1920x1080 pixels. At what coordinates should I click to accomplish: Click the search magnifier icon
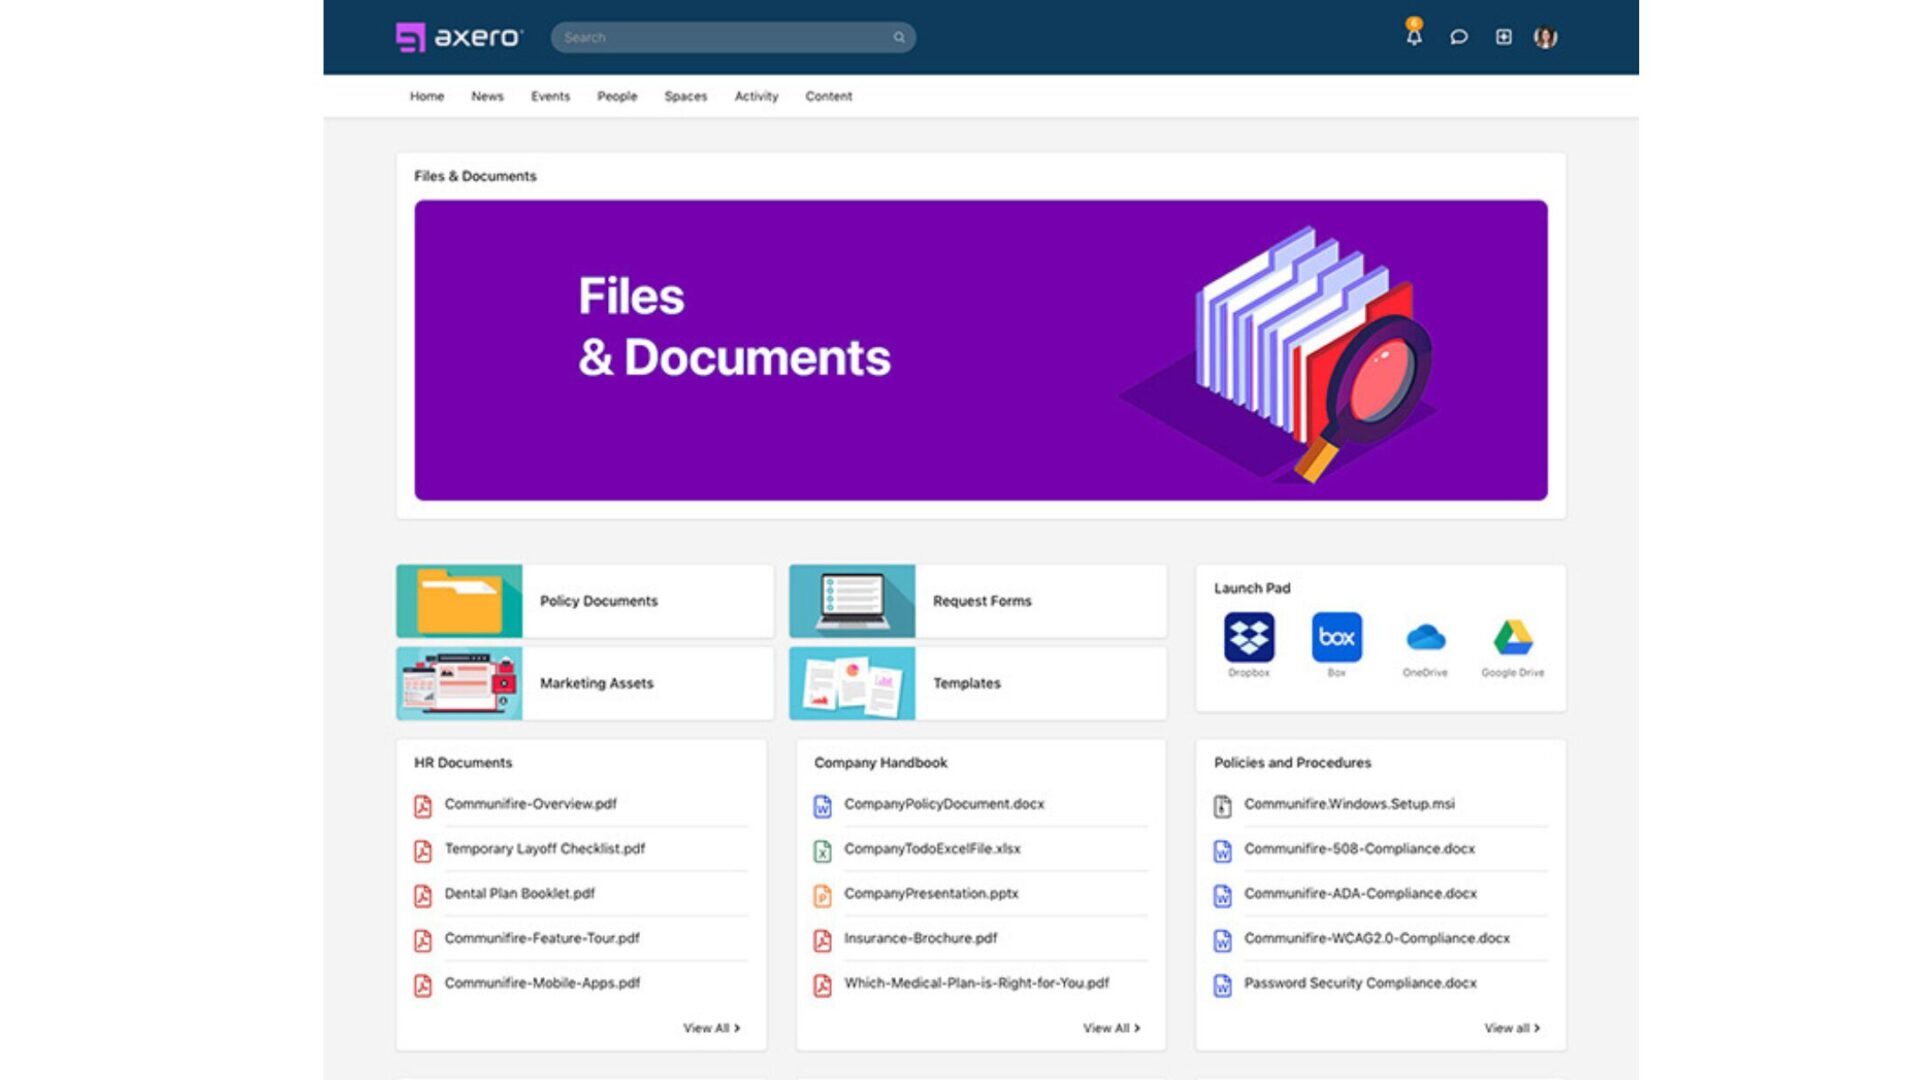[x=899, y=38]
